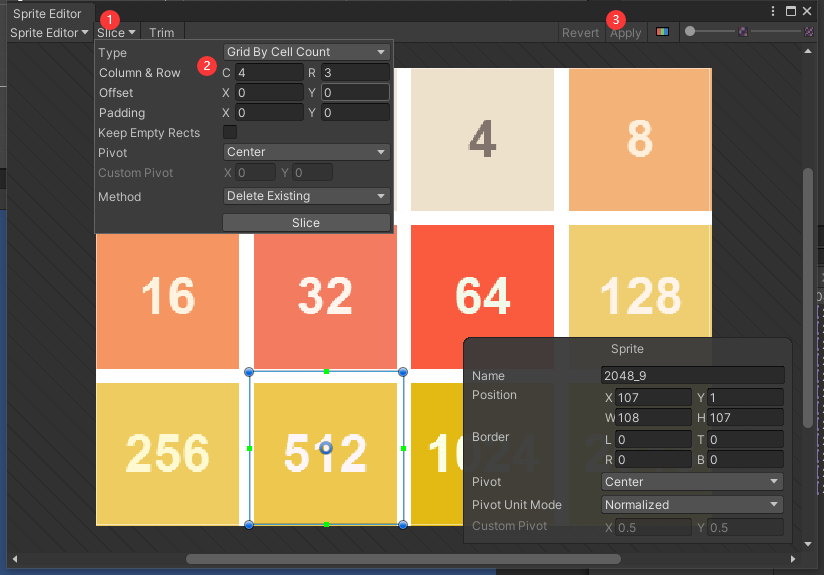Click the right arrow of horizontal scrollbar
Screen dimensions: 824x575
click(793, 559)
